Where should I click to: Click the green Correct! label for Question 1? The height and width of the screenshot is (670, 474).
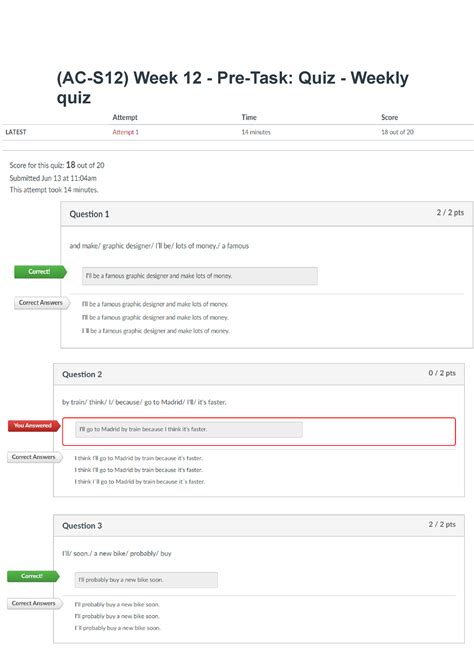click(x=40, y=272)
